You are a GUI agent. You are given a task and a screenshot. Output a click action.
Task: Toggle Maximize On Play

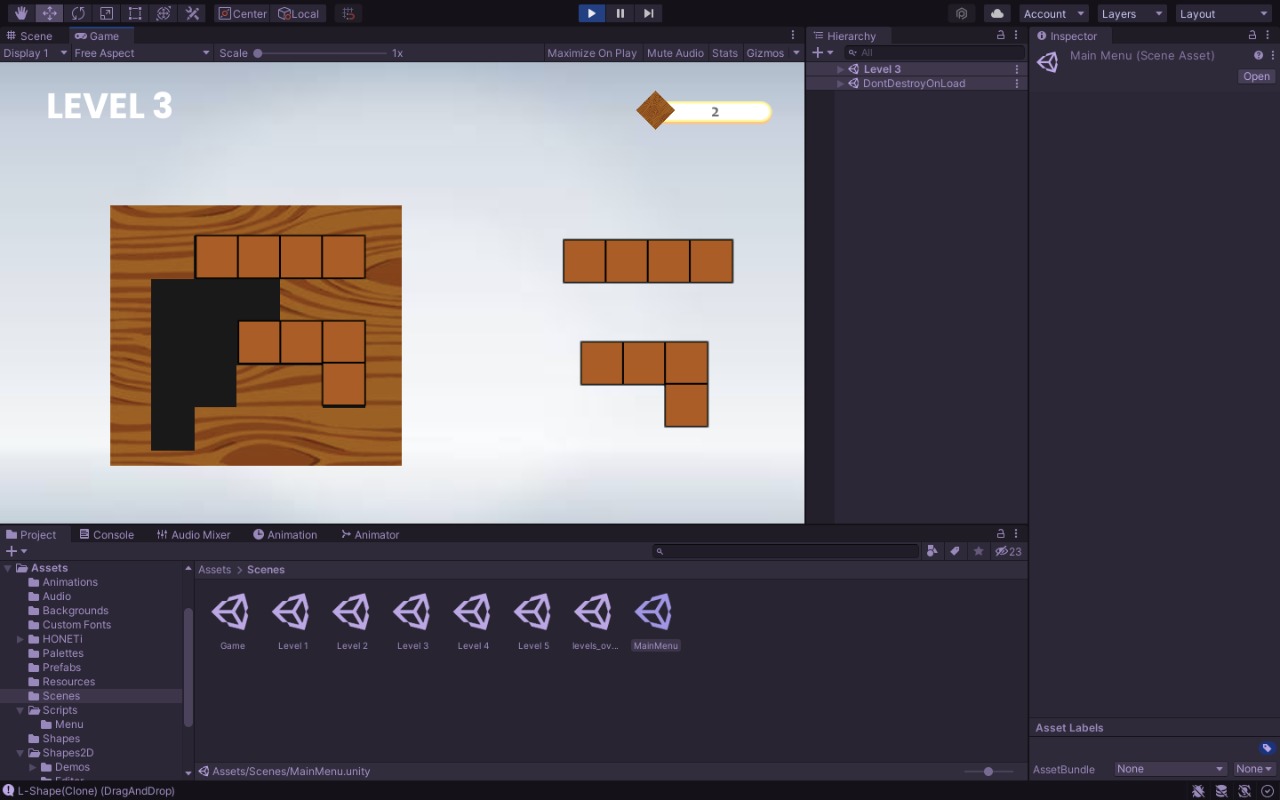coord(592,53)
